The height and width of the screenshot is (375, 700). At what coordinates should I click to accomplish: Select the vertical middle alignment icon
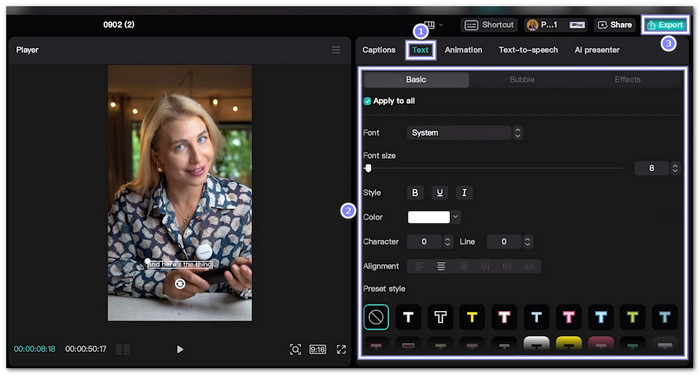pyautogui.click(x=507, y=267)
